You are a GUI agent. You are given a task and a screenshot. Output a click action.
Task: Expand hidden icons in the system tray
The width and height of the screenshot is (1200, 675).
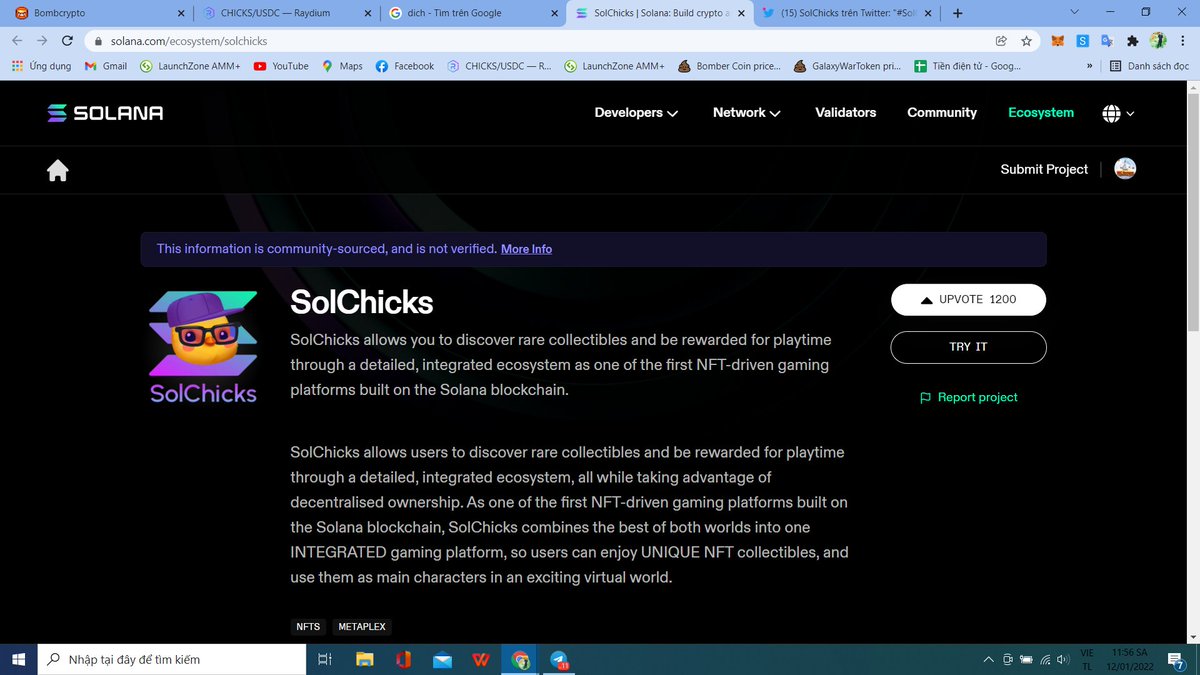click(x=989, y=659)
